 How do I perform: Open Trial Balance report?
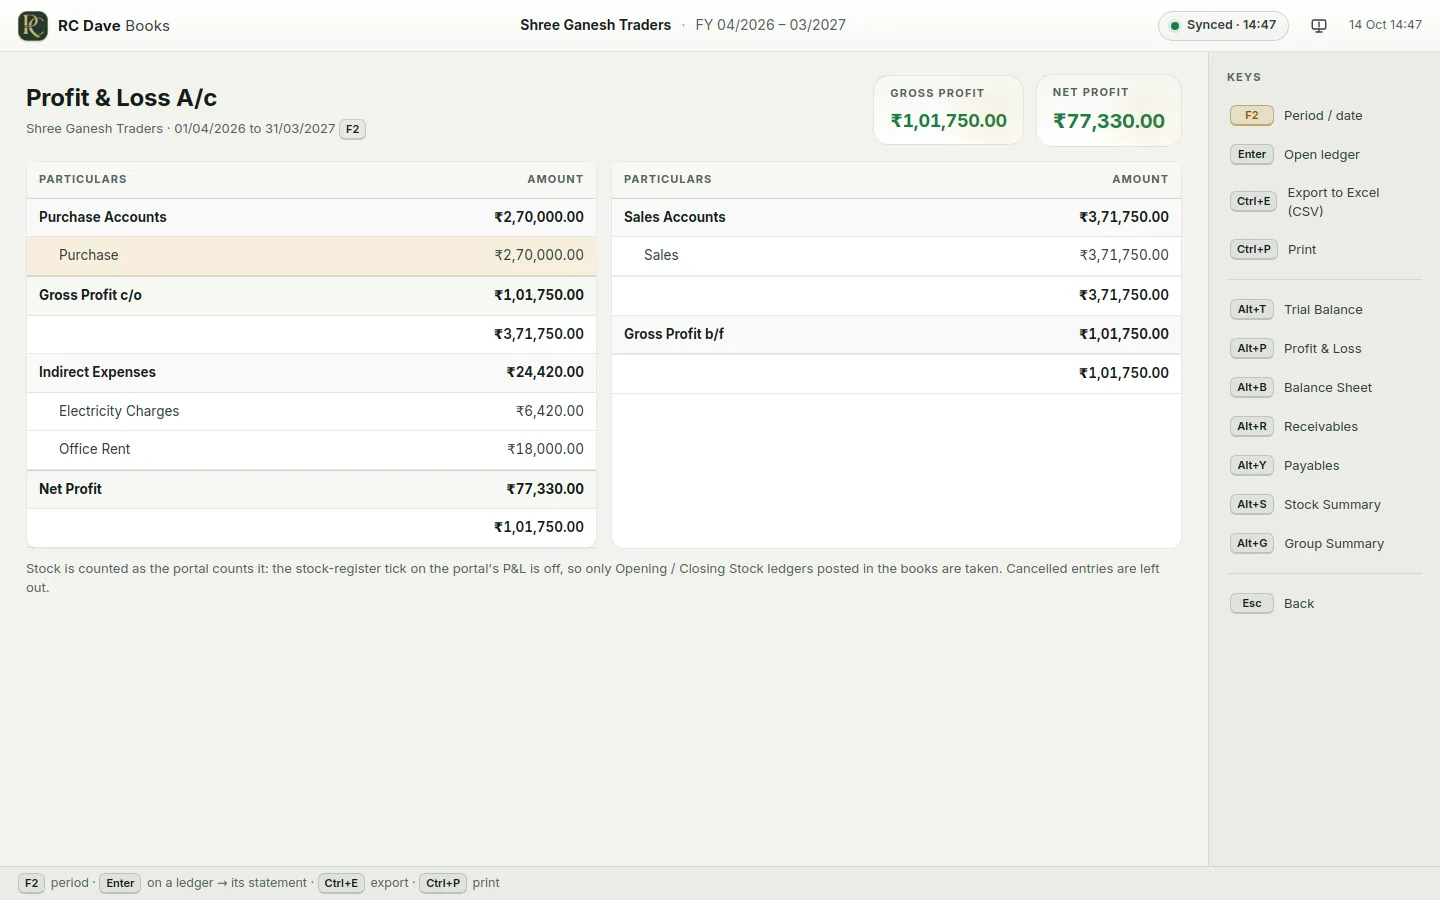1325,309
